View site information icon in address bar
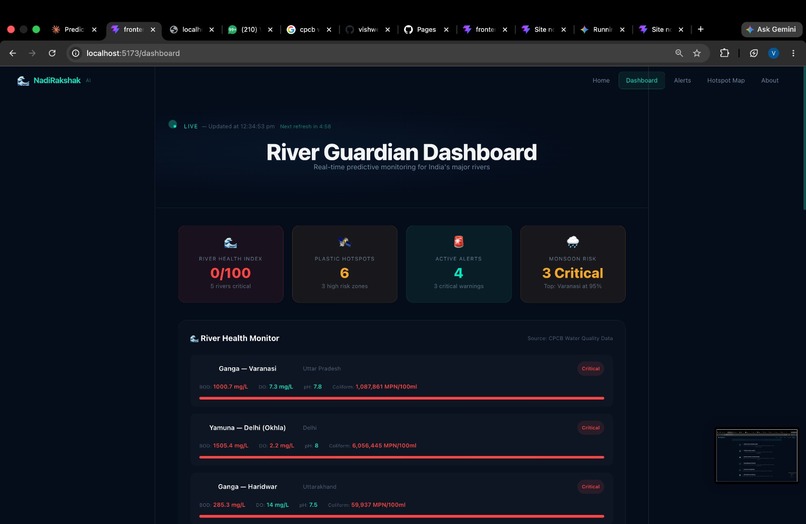Viewport: 806px width, 524px height. tap(76, 53)
